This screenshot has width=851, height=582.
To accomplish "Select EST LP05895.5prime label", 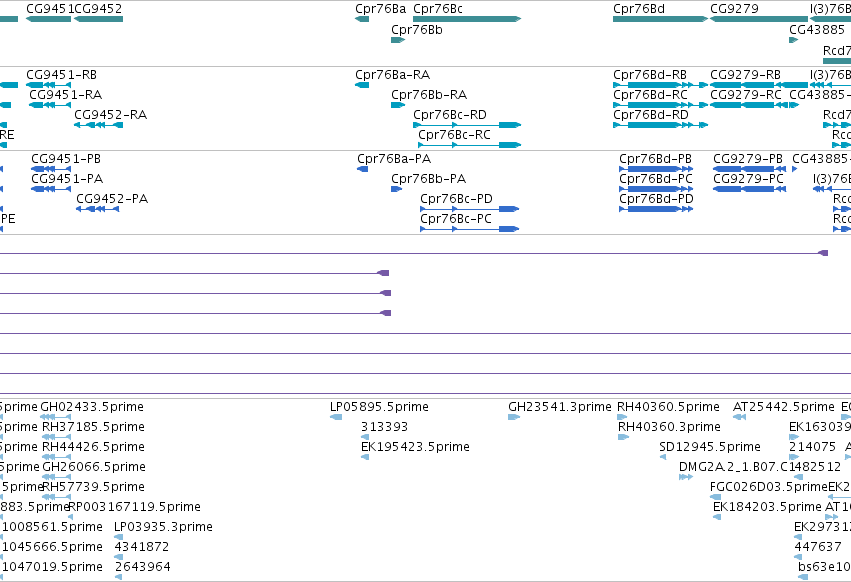I will pos(379,407).
